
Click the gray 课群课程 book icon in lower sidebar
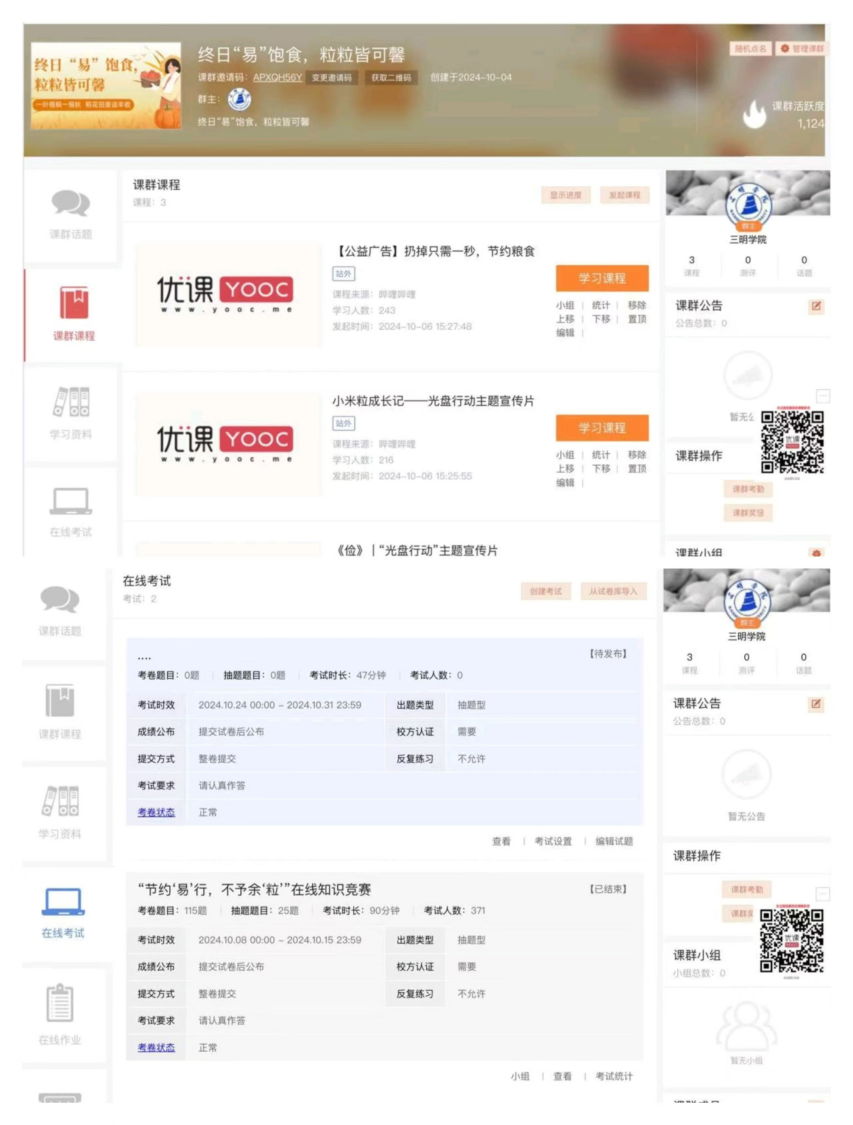click(60, 700)
